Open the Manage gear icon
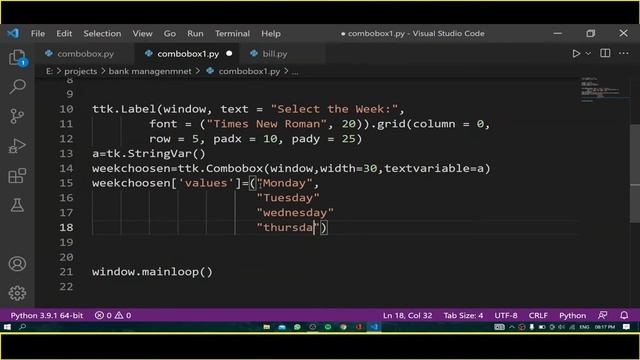This screenshot has width=640, height=360. [x=17, y=293]
